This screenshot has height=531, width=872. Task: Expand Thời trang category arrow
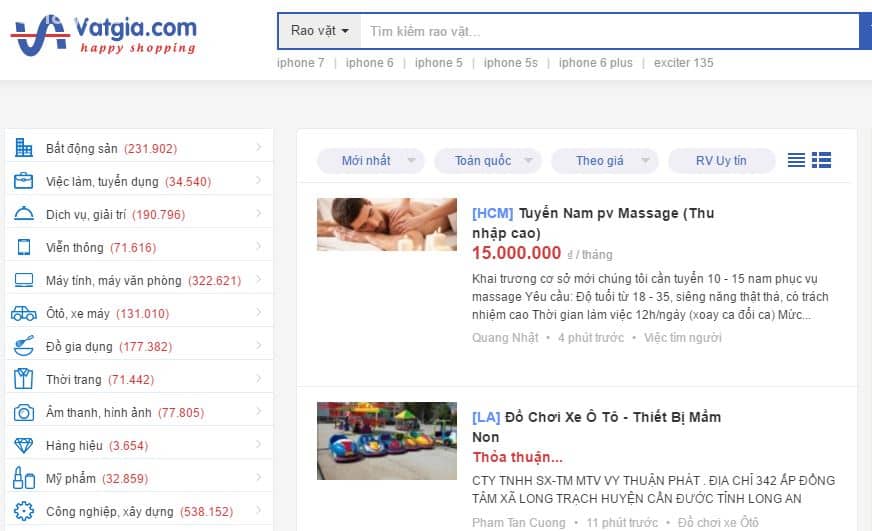[x=259, y=379]
